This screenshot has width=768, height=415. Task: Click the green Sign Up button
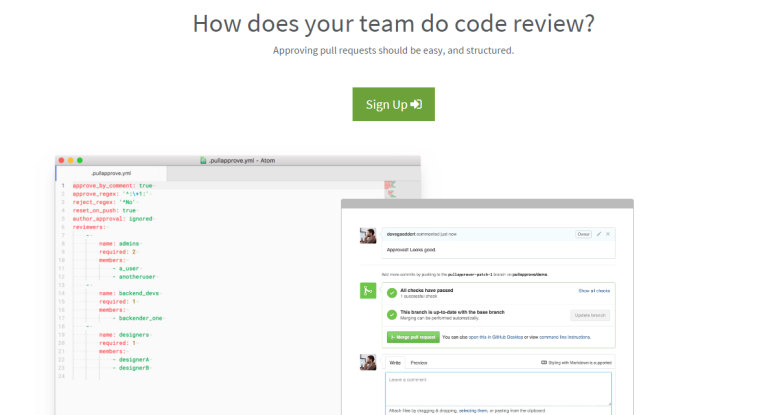[393, 104]
